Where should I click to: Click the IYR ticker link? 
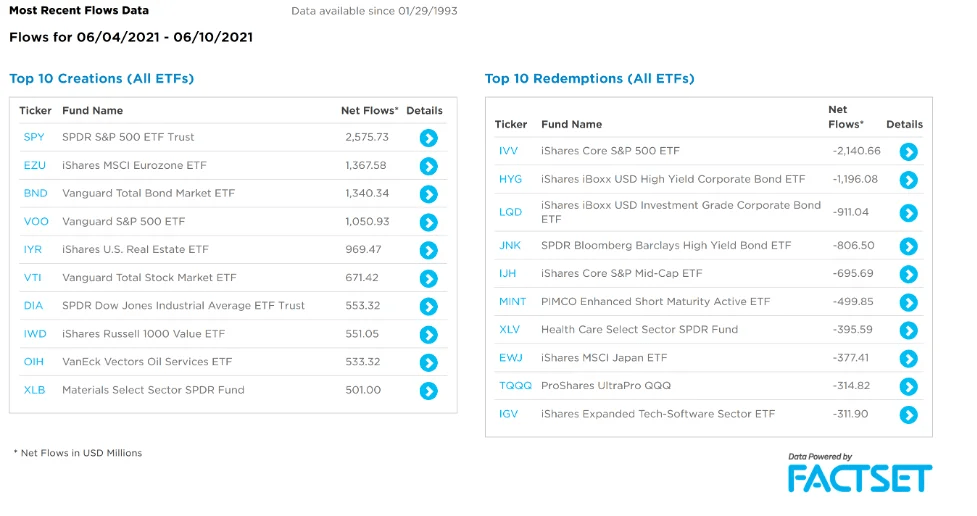[x=32, y=249]
